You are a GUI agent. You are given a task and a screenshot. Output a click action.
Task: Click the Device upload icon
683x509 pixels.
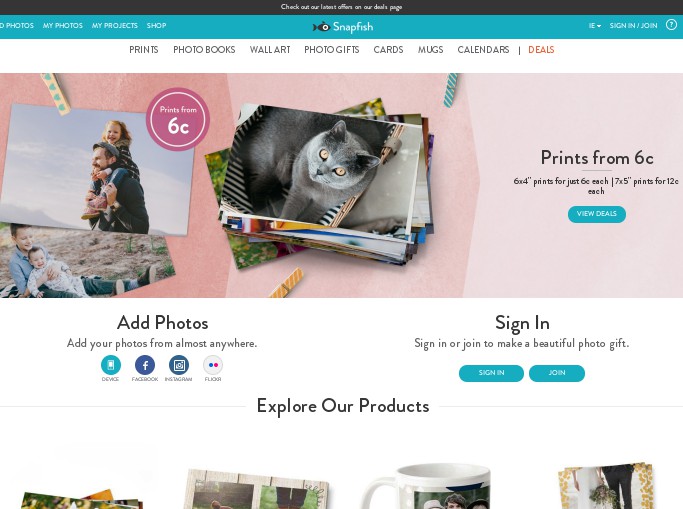click(x=111, y=365)
